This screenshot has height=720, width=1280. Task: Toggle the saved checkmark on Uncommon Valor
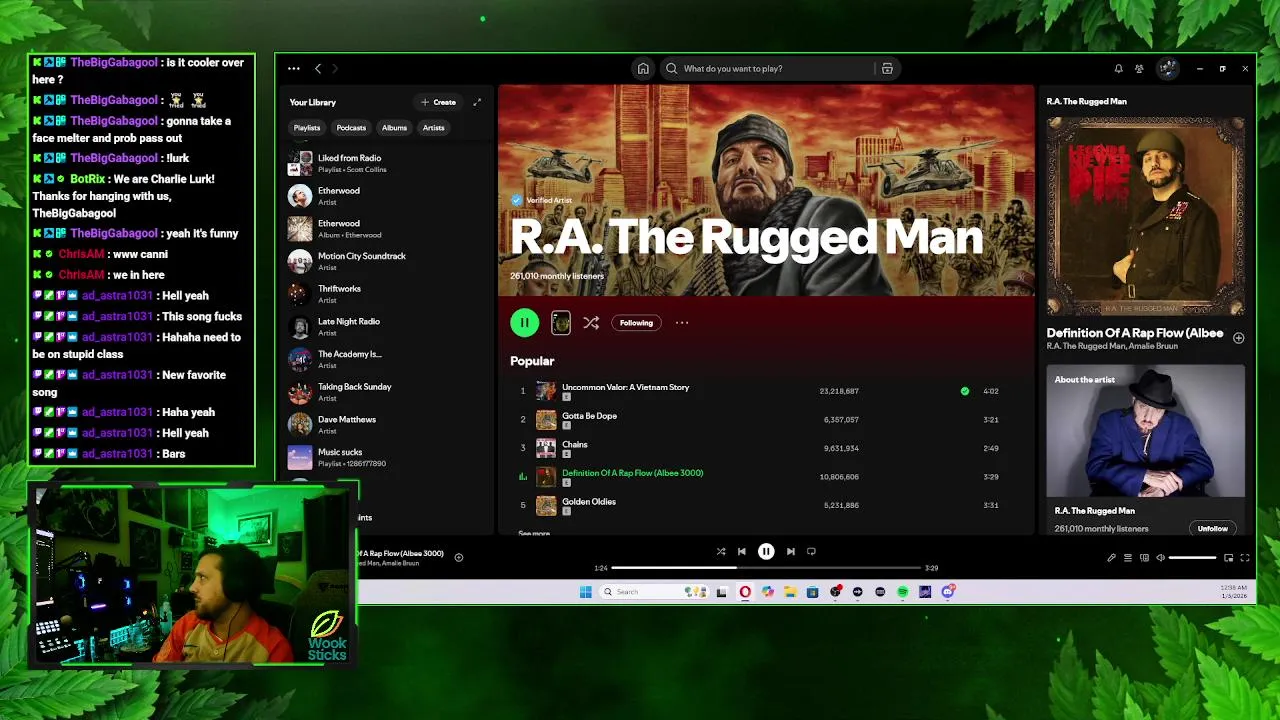point(965,391)
